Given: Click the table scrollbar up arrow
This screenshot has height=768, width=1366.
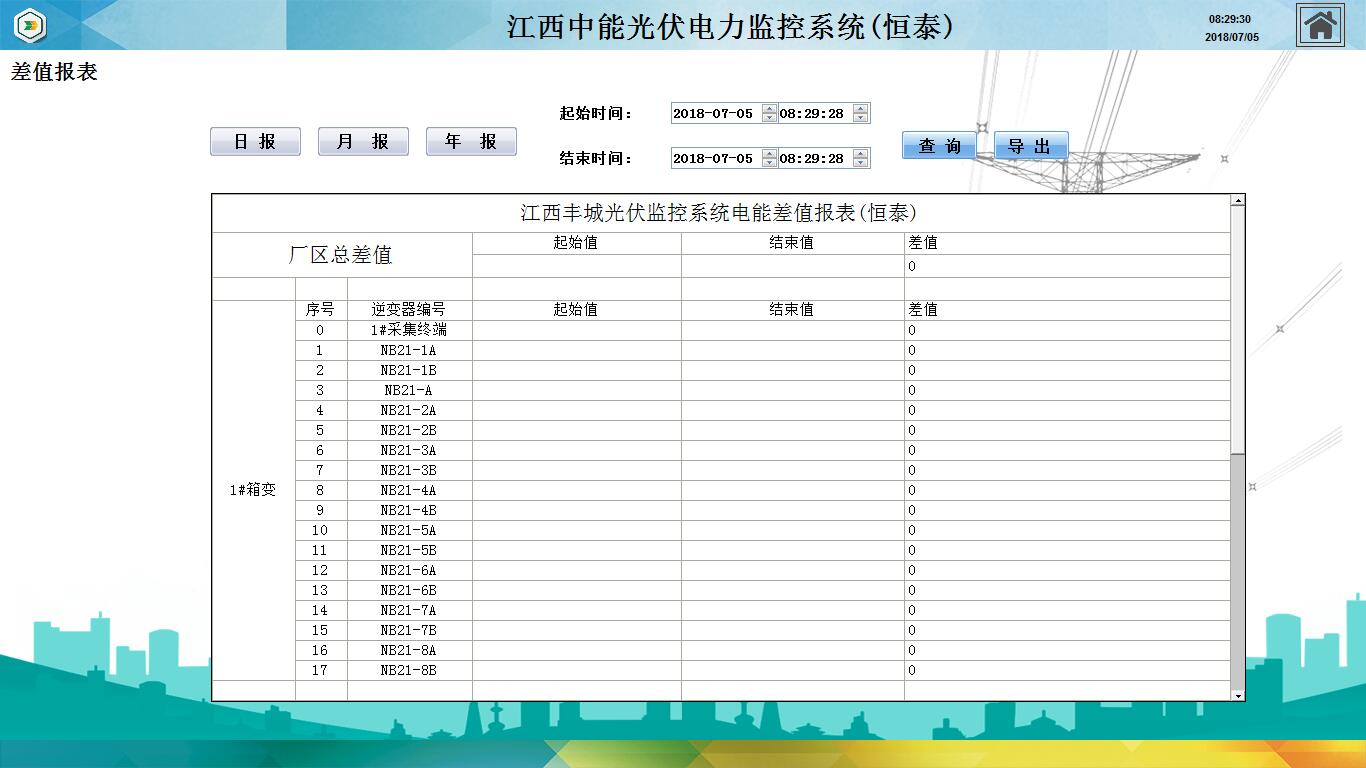Looking at the screenshot, I should tap(1238, 201).
